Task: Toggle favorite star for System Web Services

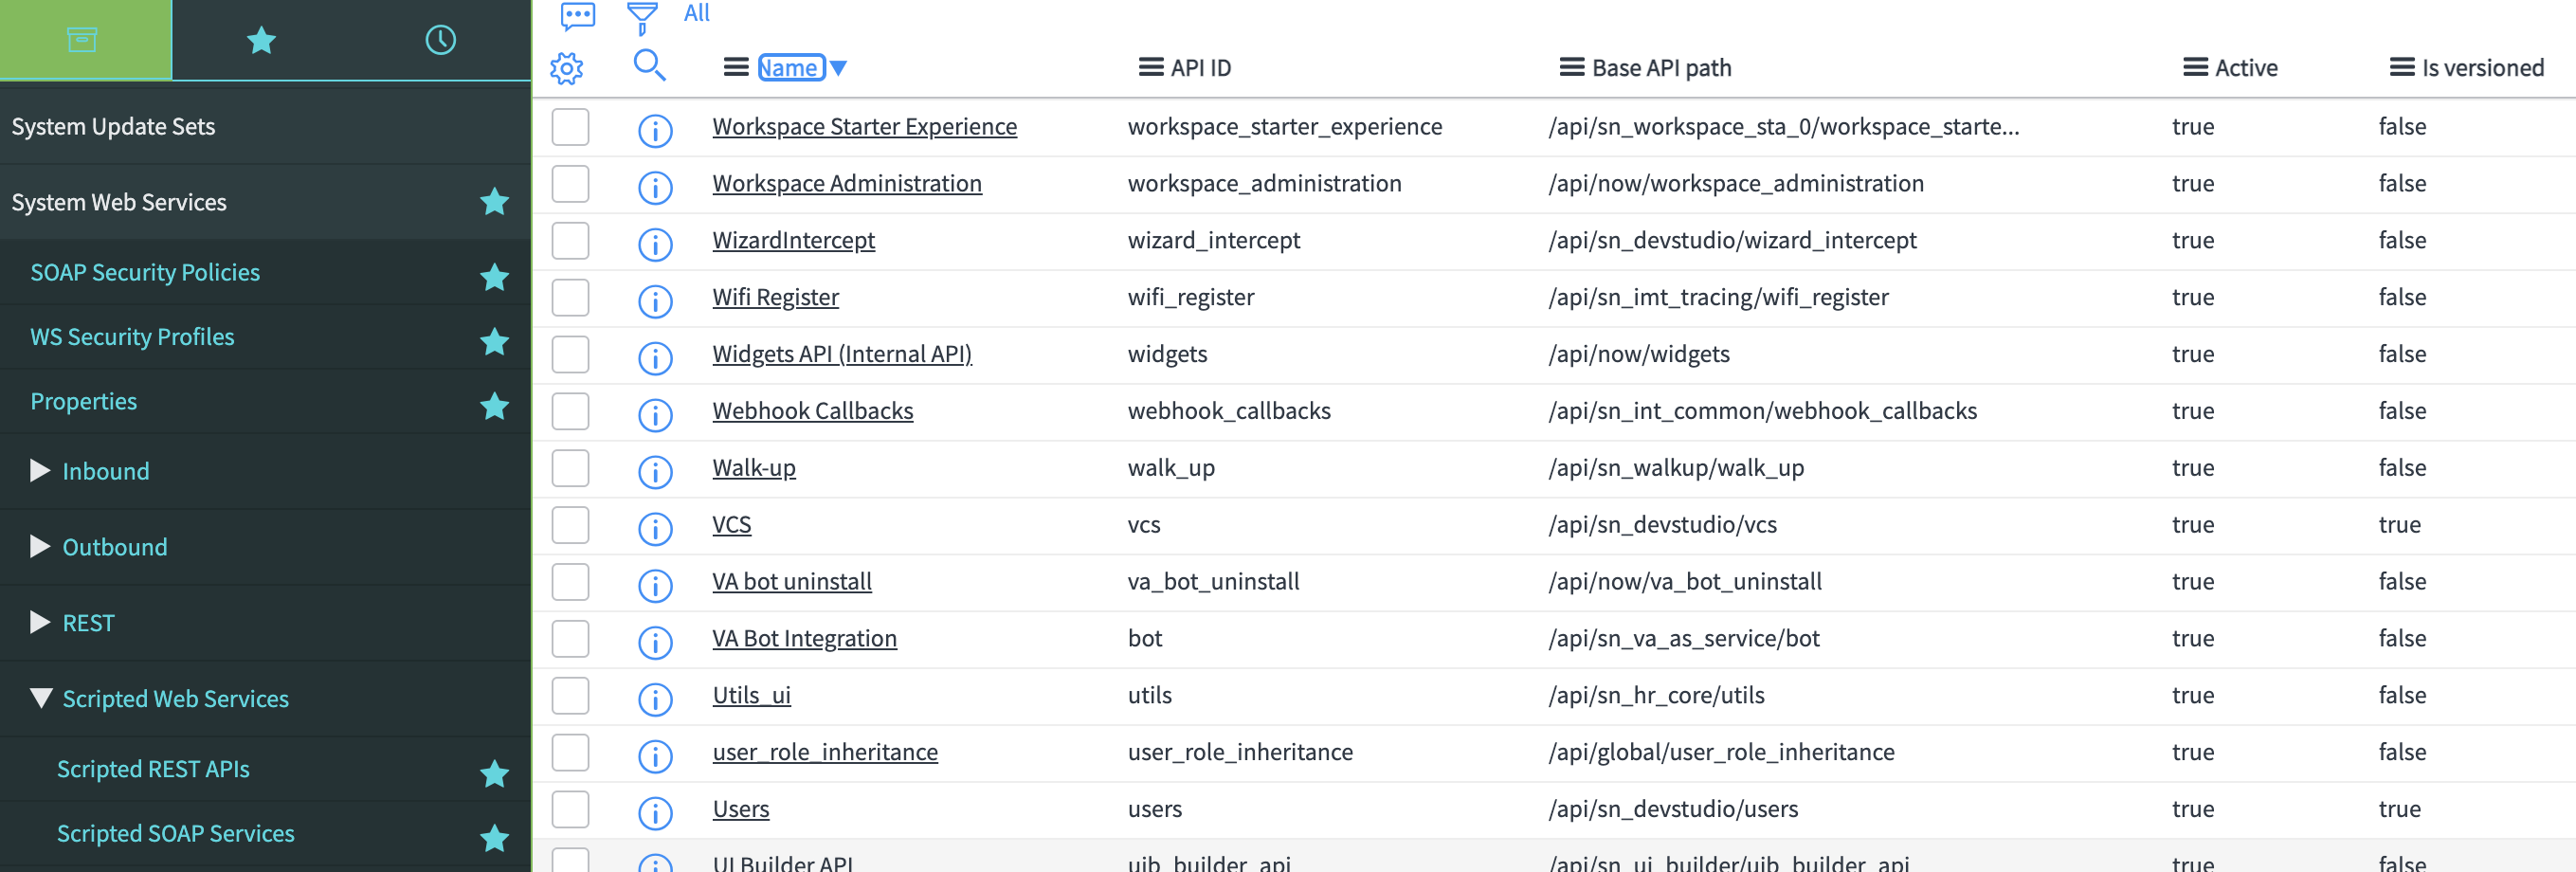Action: [495, 202]
